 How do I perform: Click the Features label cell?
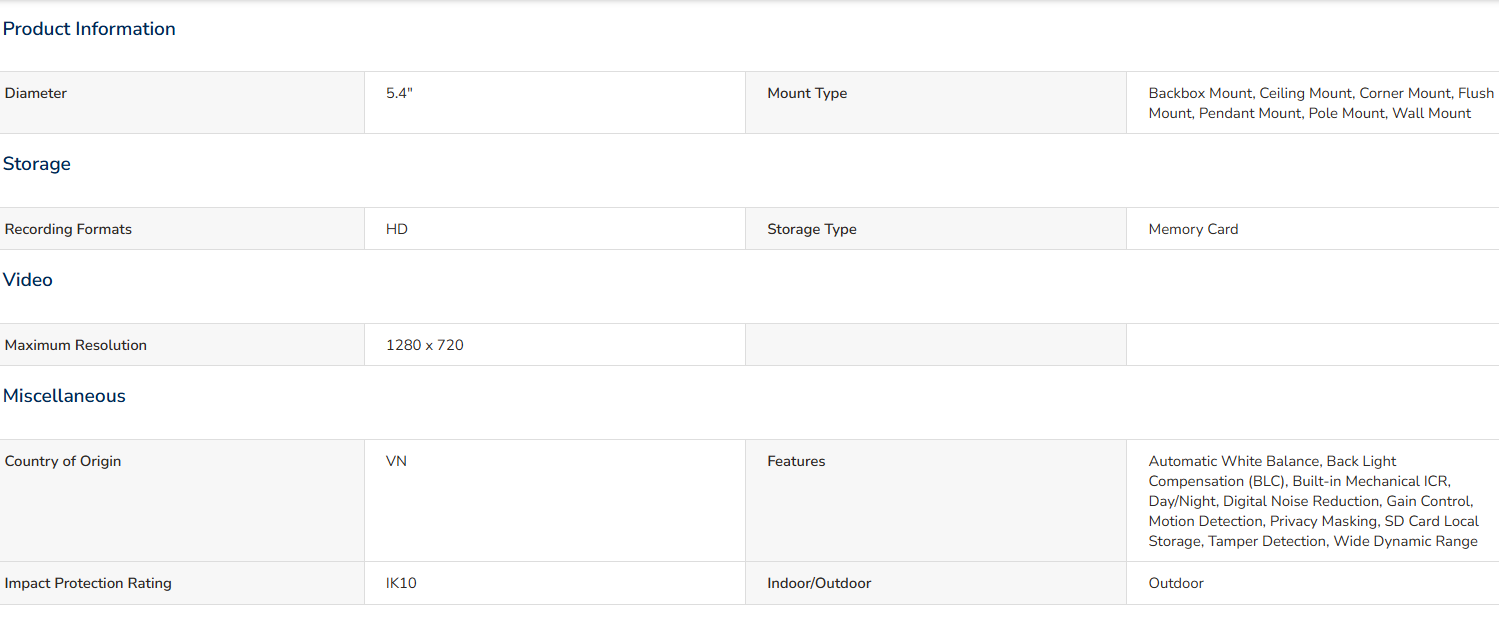(x=936, y=501)
